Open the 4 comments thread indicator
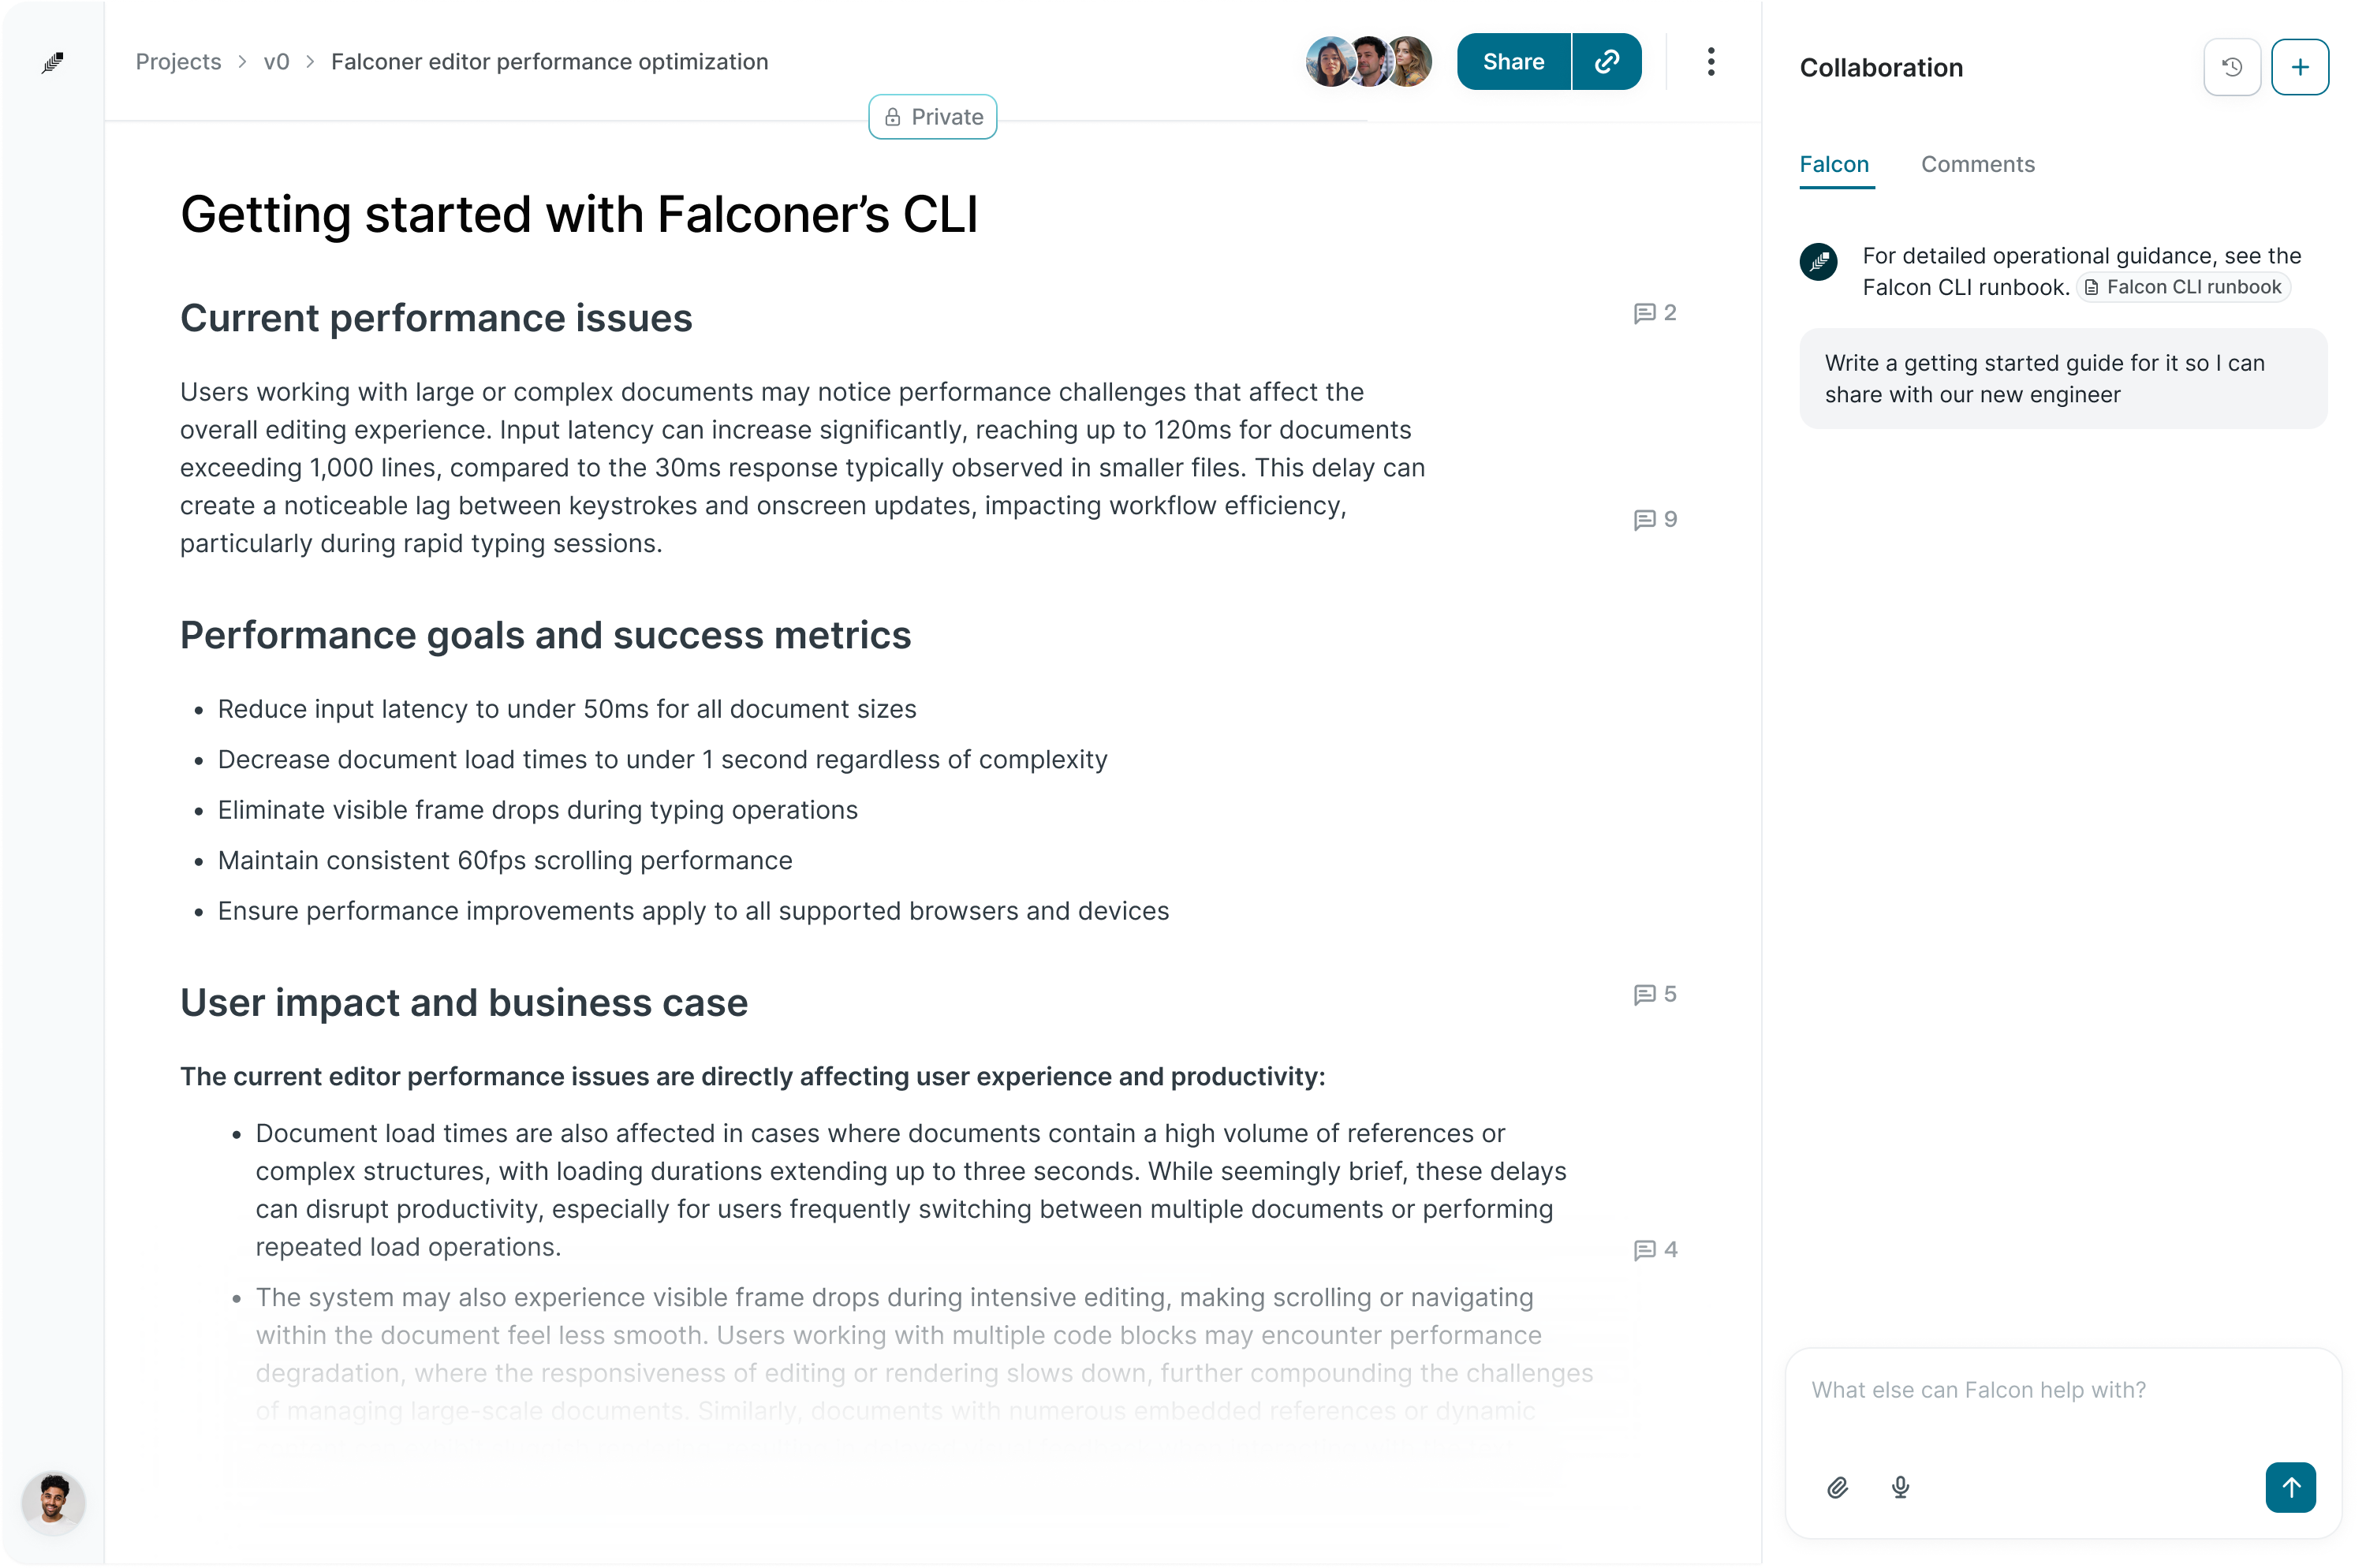Screen dimensions: 2366x1568 (1655, 1250)
